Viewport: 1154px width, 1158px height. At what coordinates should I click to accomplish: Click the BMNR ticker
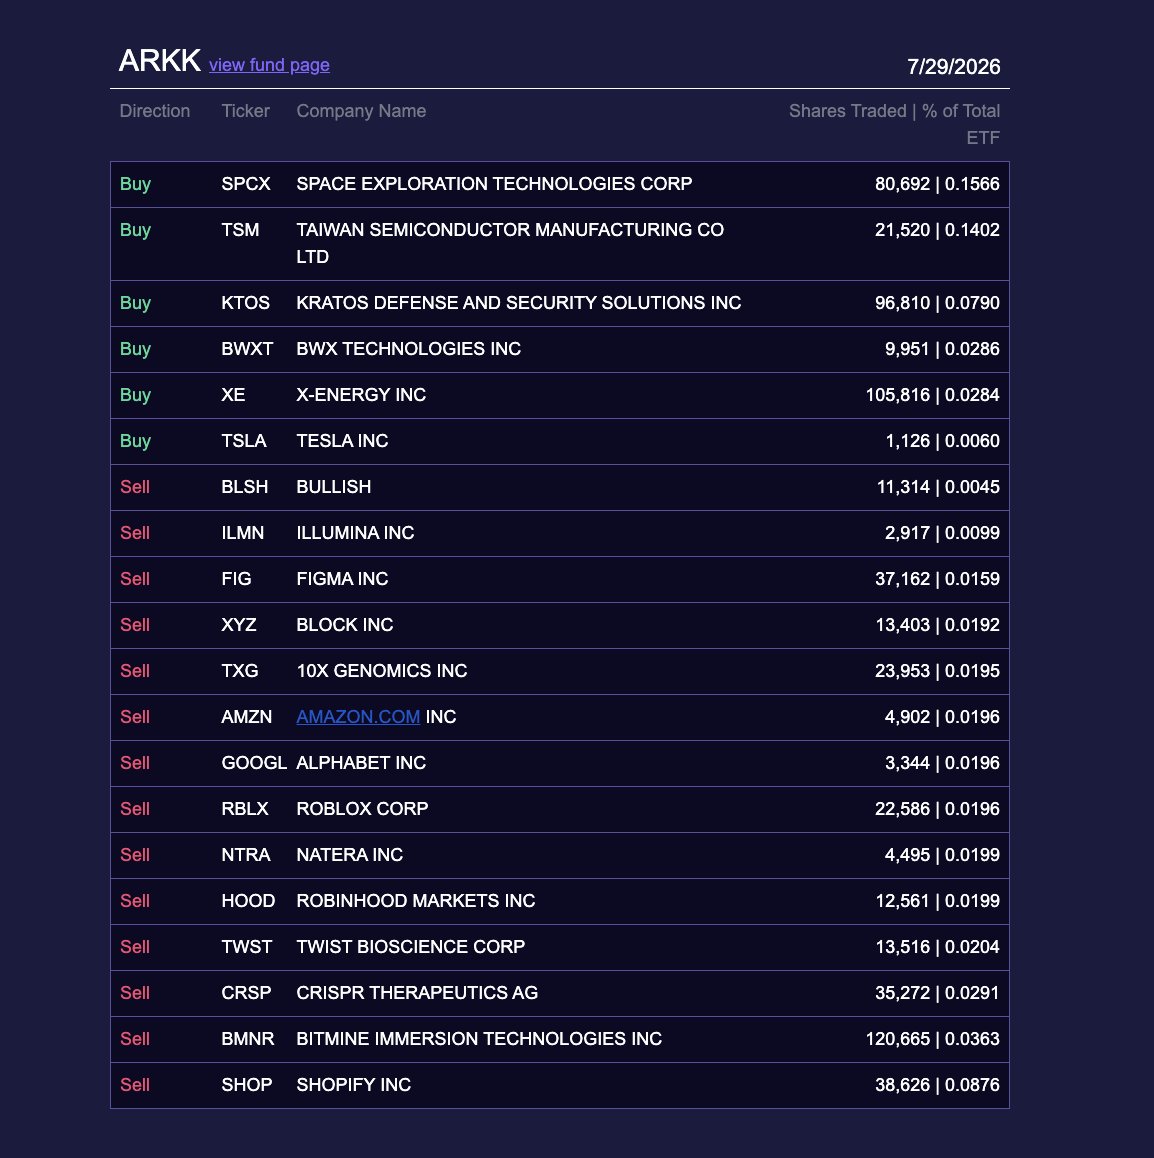point(248,1038)
